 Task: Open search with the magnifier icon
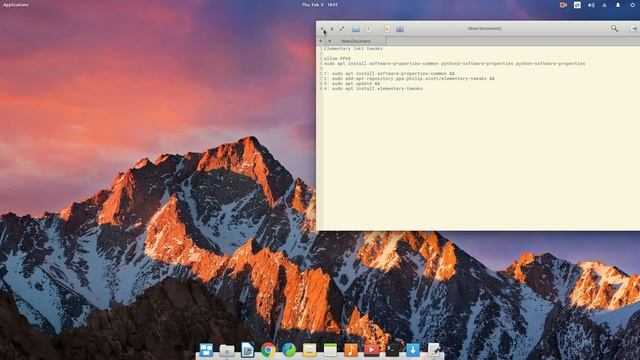point(614,29)
